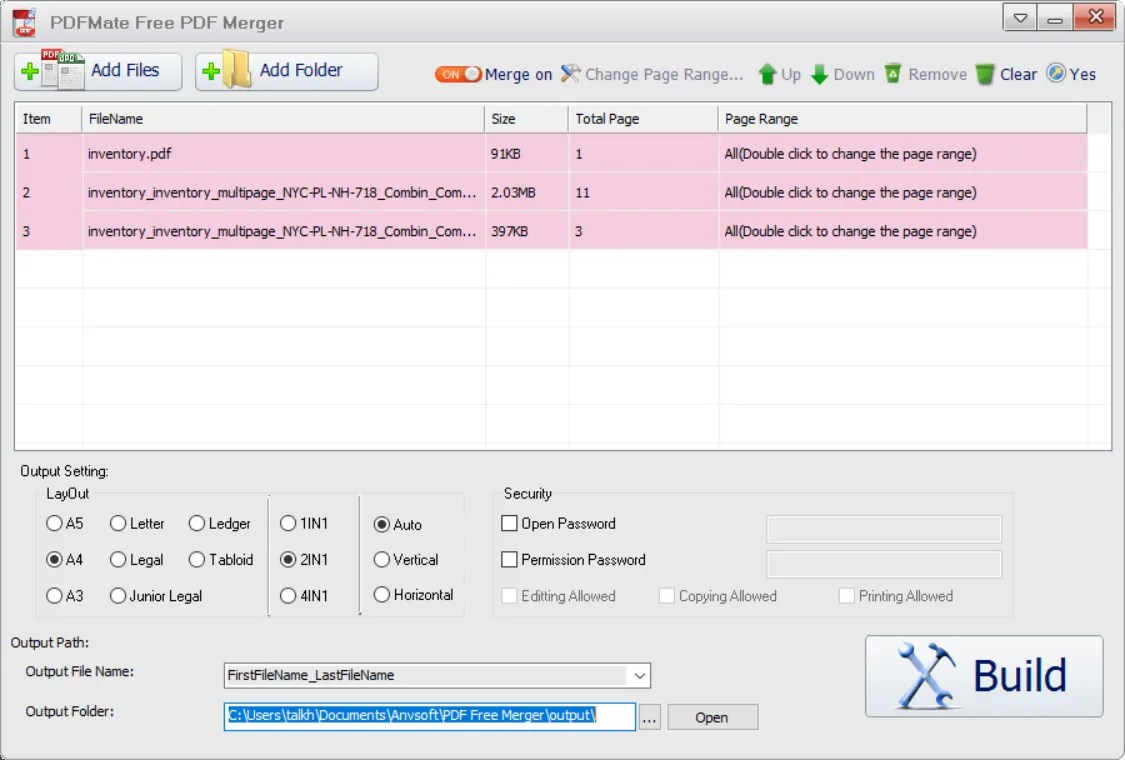Select the A3 layout radio button
The height and width of the screenshot is (760, 1125).
point(55,595)
